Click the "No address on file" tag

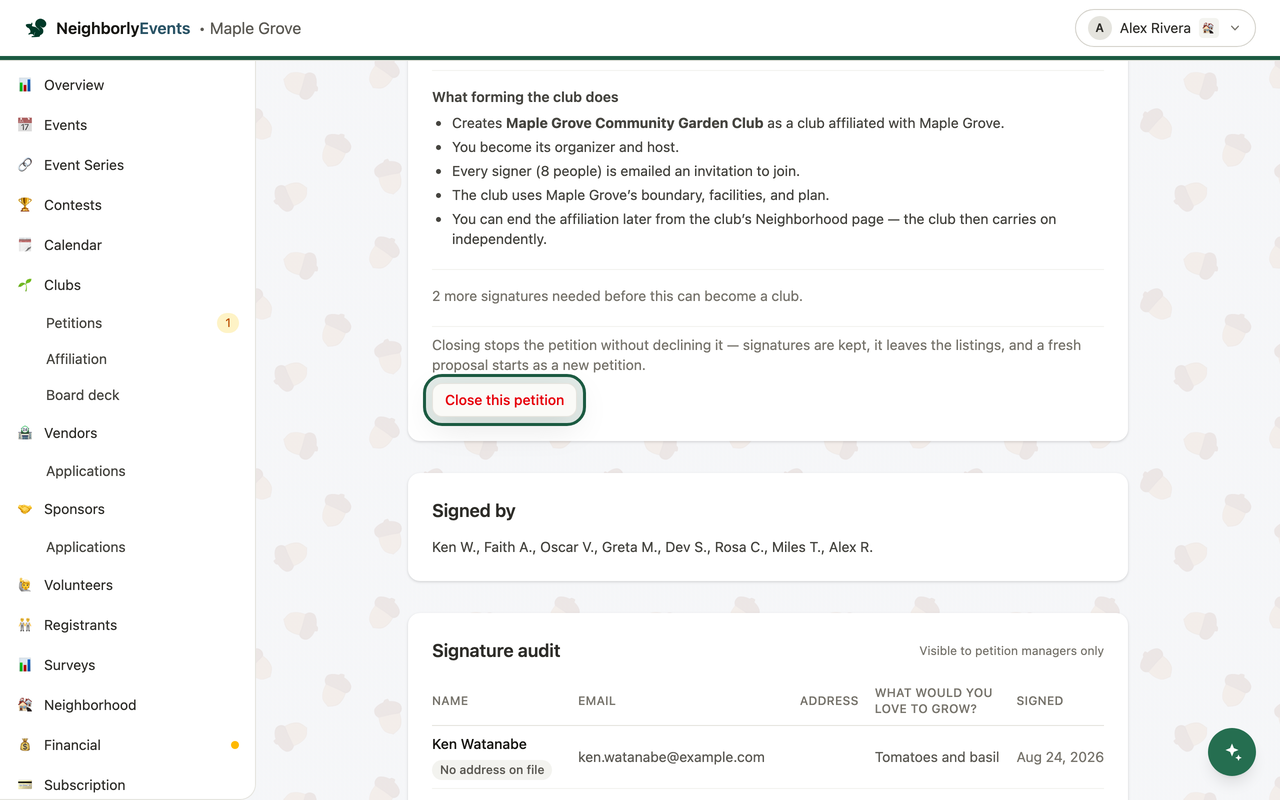[x=492, y=770]
